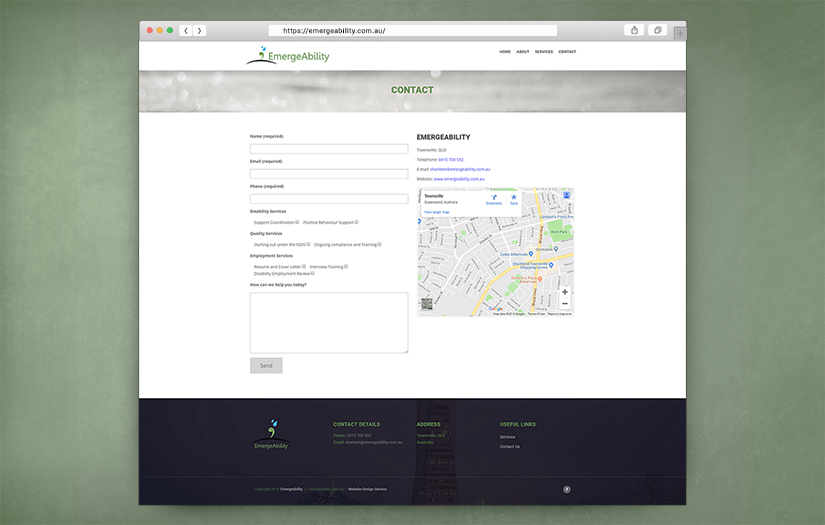This screenshot has width=825, height=525.
Task: Open the Services footer link
Action: pyautogui.click(x=508, y=437)
